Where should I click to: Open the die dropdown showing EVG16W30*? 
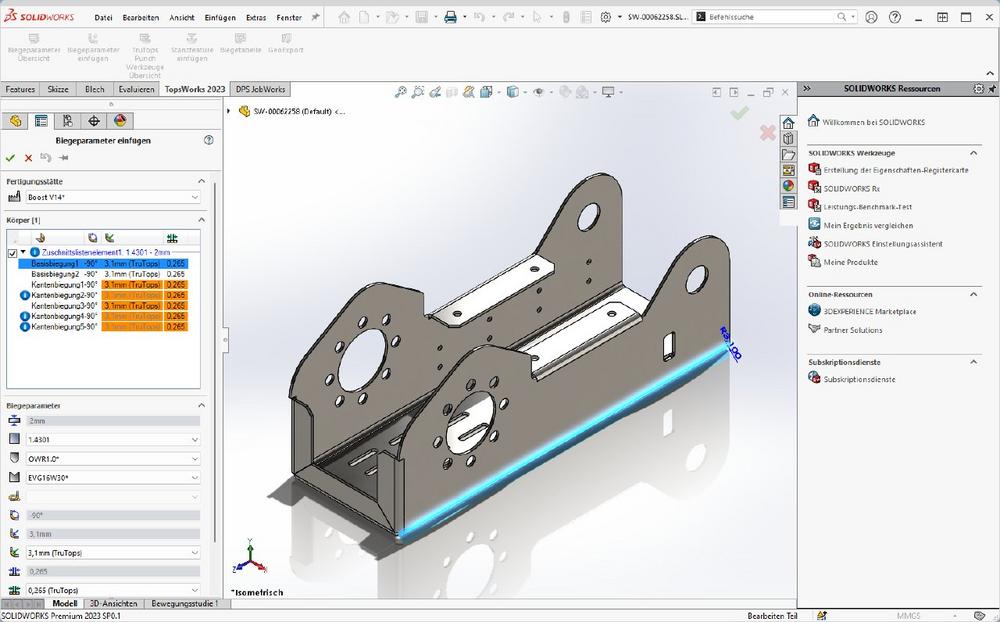pos(113,477)
